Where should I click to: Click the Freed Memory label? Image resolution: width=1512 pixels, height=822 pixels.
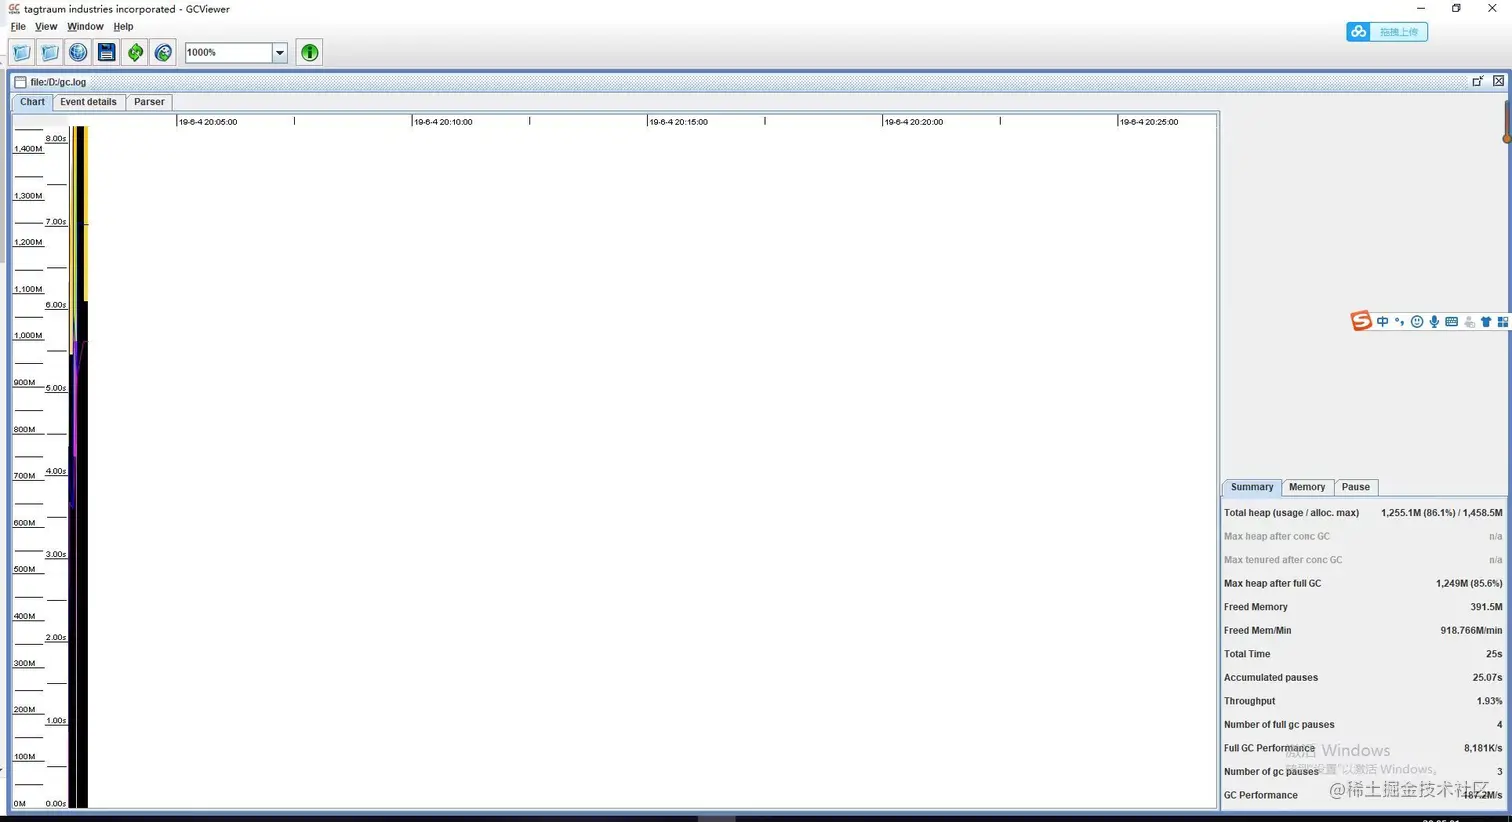coord(1256,607)
